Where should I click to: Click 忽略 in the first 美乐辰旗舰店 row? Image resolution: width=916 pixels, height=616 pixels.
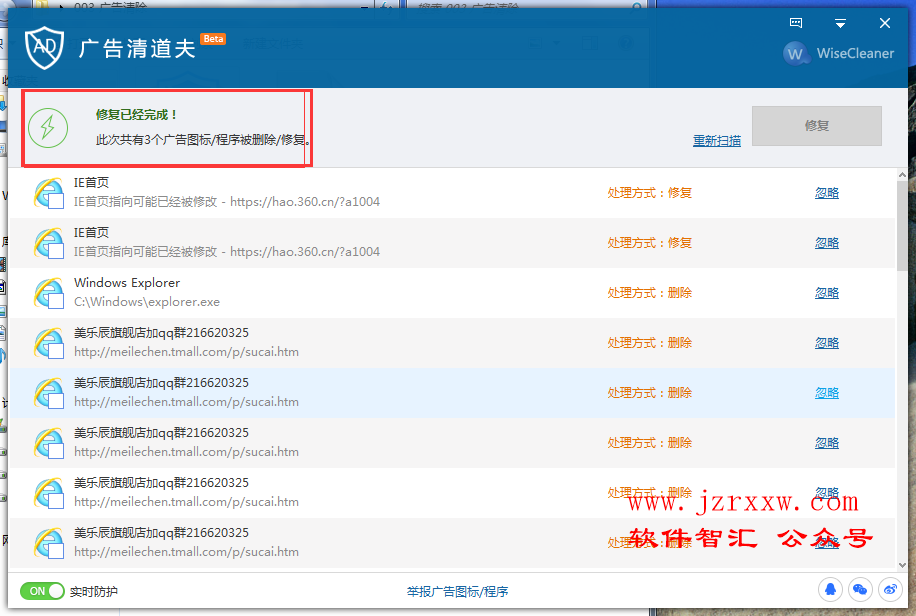pyautogui.click(x=827, y=342)
